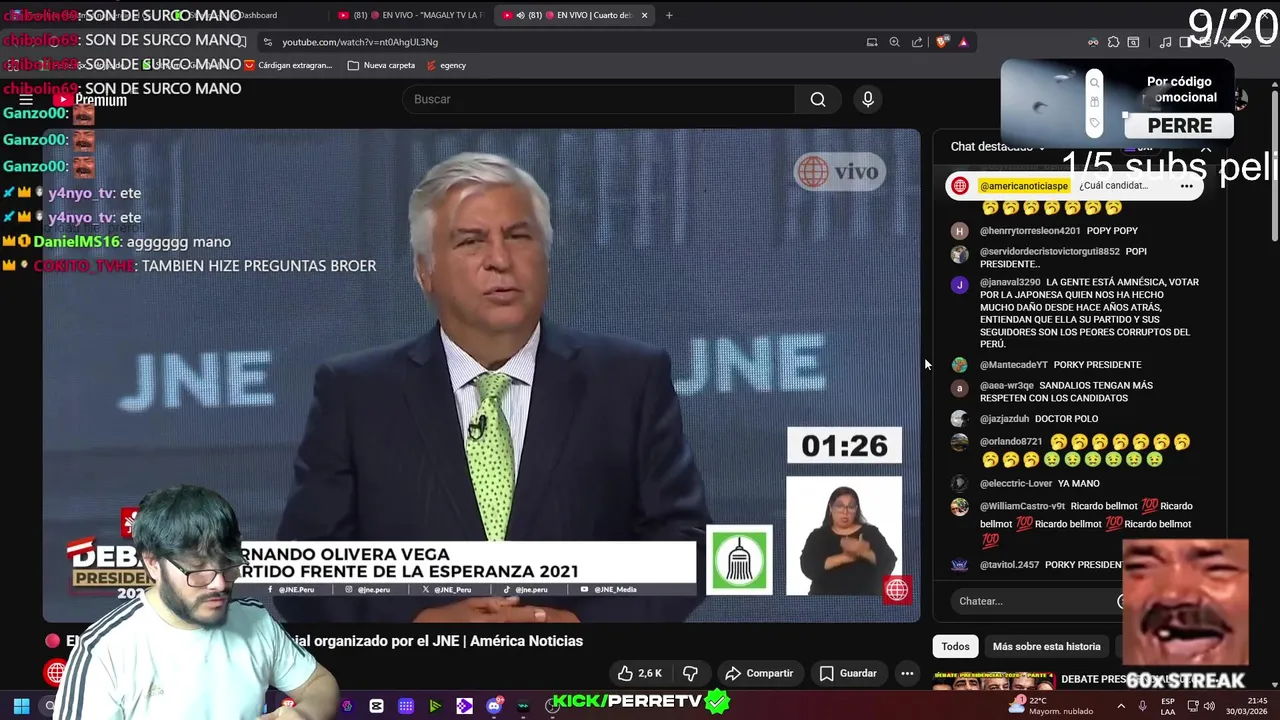Expand the Chat destacado dropdown
Screen dimensions: 1280x720
998,146
